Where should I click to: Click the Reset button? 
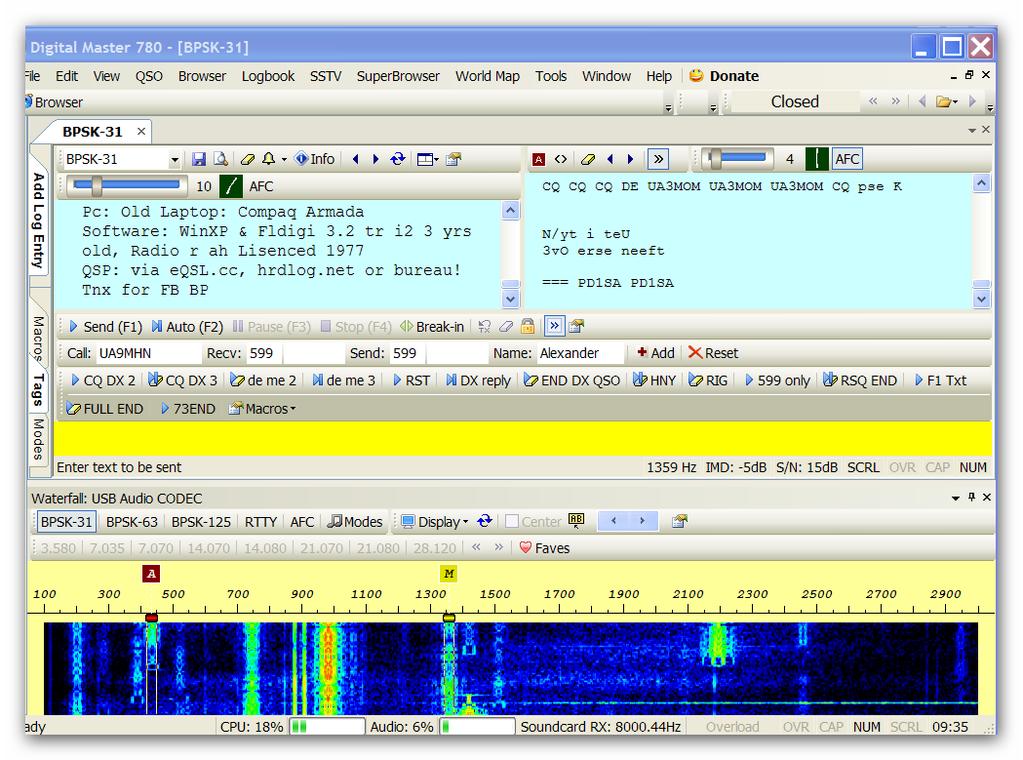pos(713,353)
